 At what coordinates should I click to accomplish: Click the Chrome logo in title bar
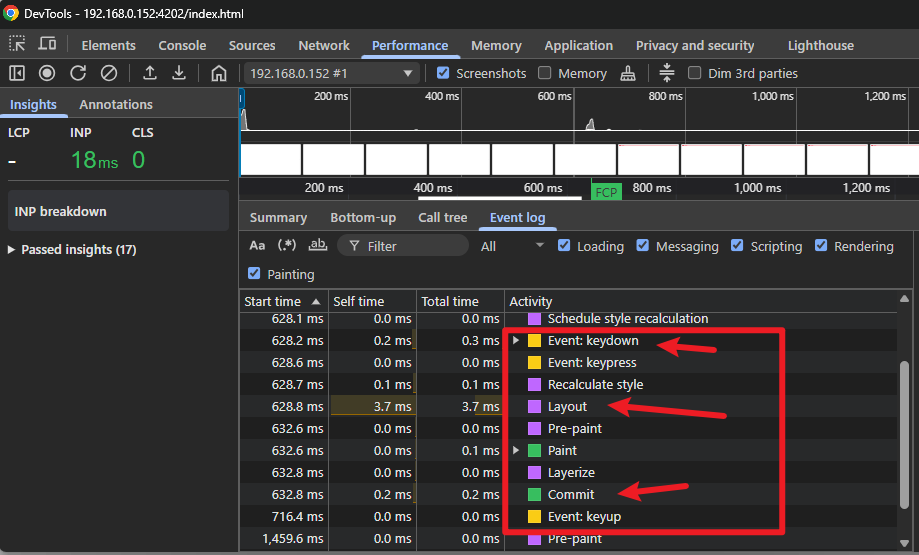tap(11, 13)
